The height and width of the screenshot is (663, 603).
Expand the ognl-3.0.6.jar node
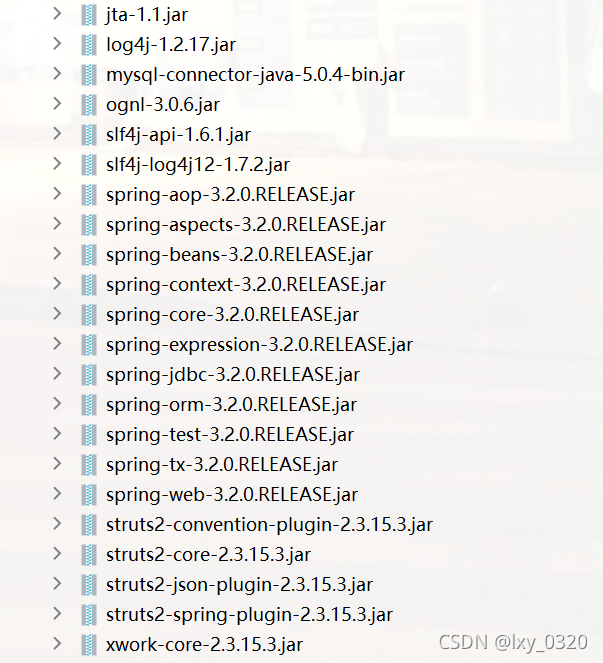point(57,104)
